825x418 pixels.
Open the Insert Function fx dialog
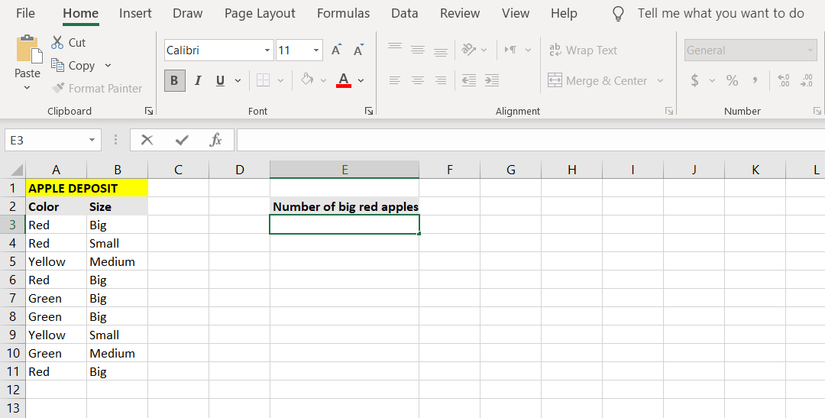(216, 140)
